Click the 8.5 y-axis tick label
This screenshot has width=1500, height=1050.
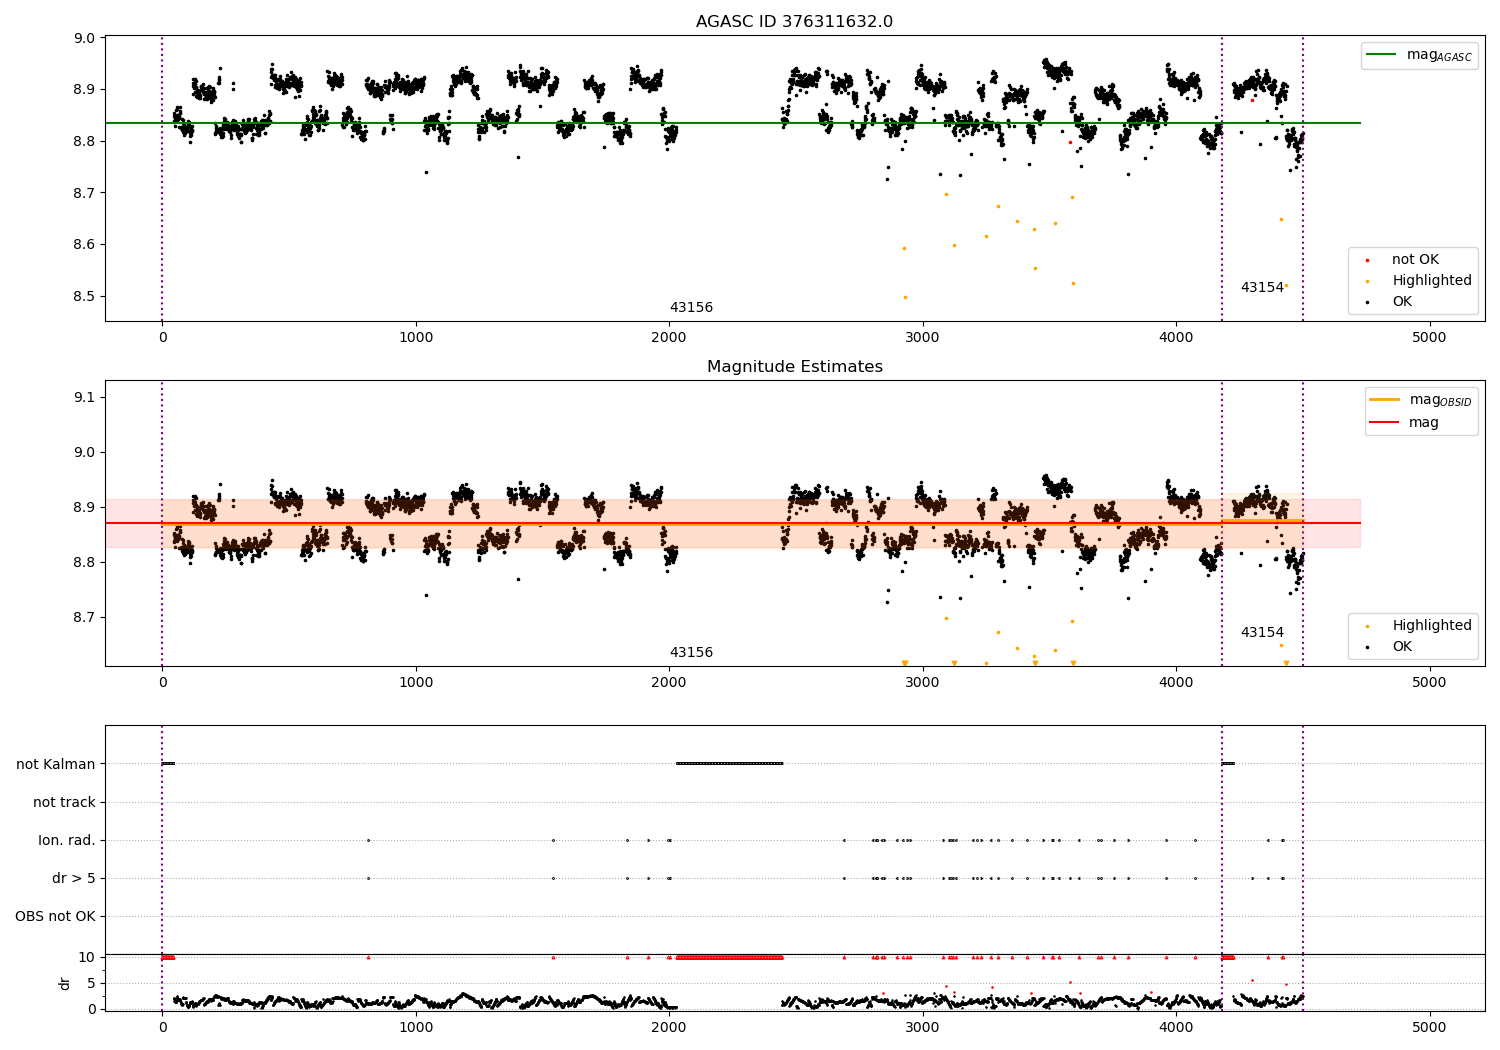85,297
